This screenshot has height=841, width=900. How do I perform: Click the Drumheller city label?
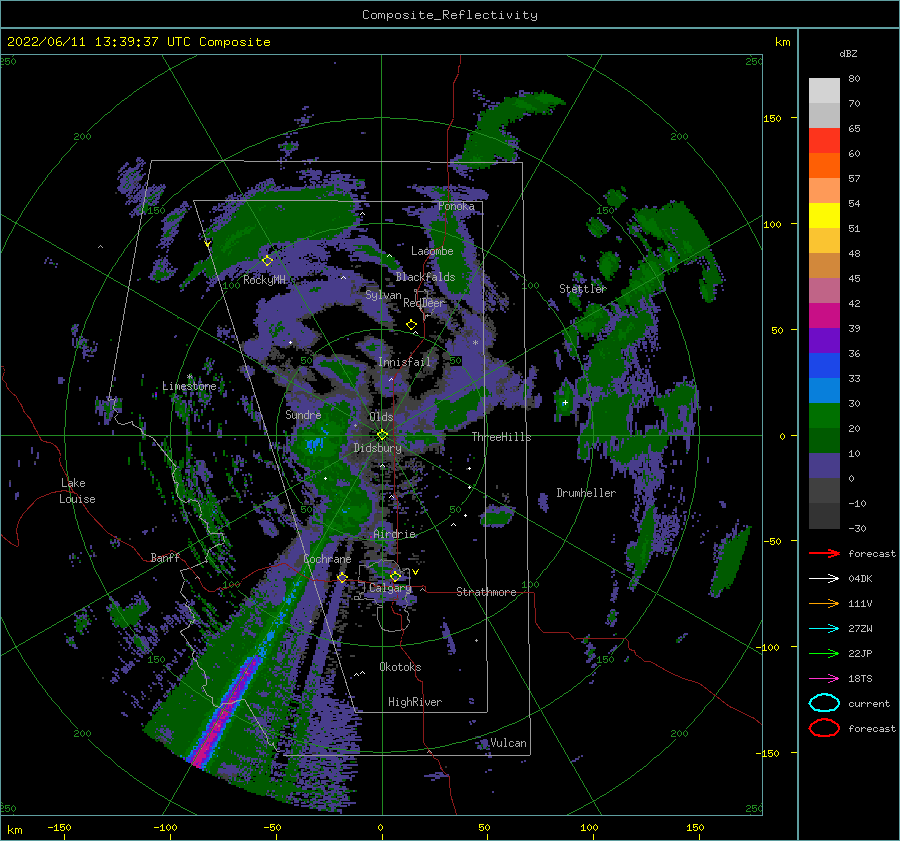[x=586, y=493]
